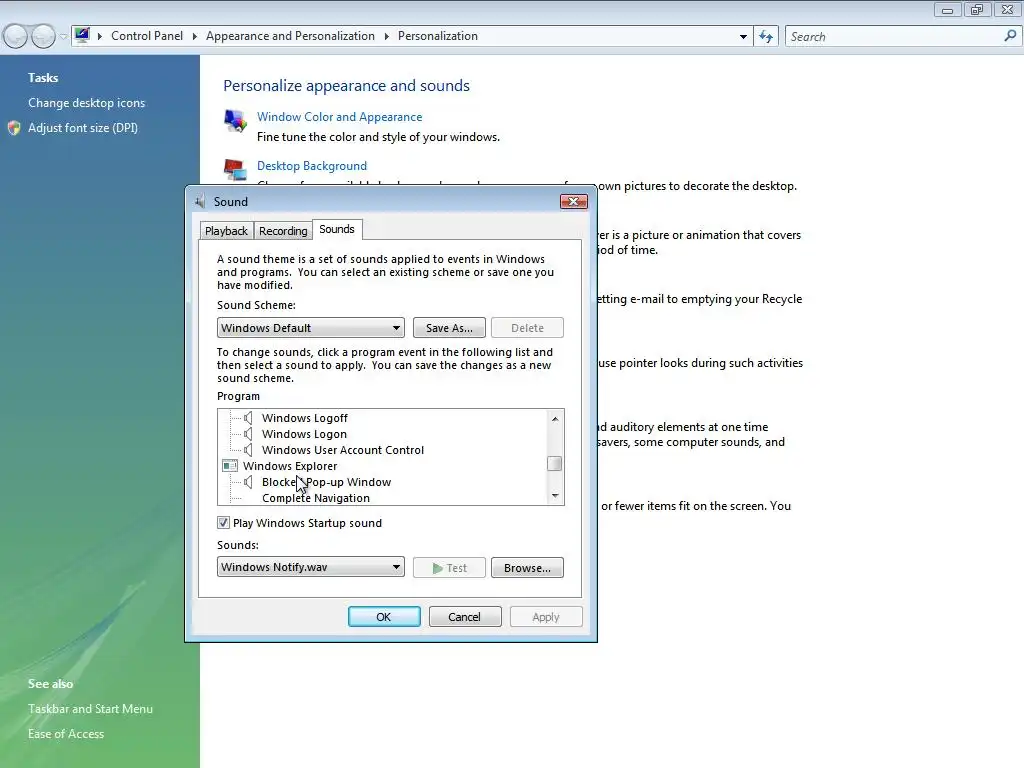Viewport: 1024px width, 768px height.
Task: Select Windows Explorer program entry
Action: pyautogui.click(x=290, y=466)
